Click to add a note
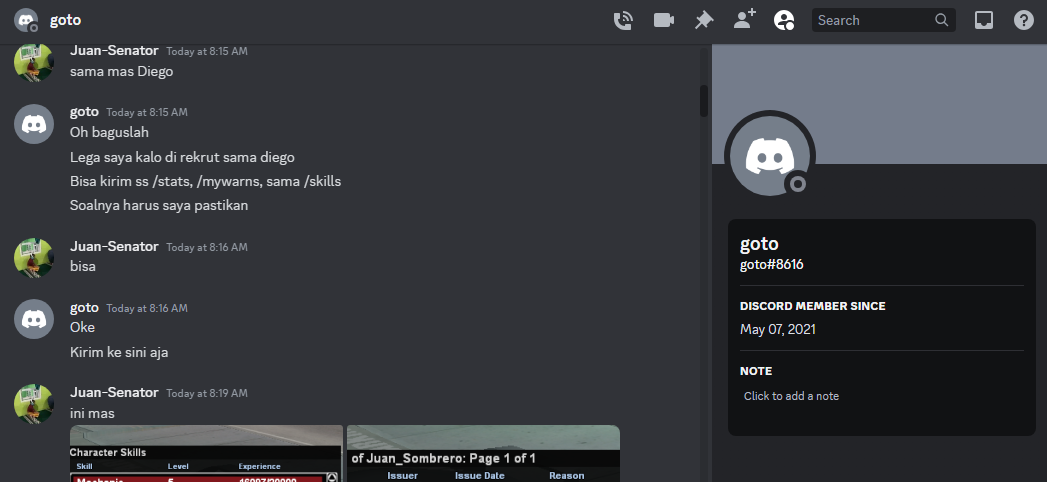 click(x=791, y=396)
